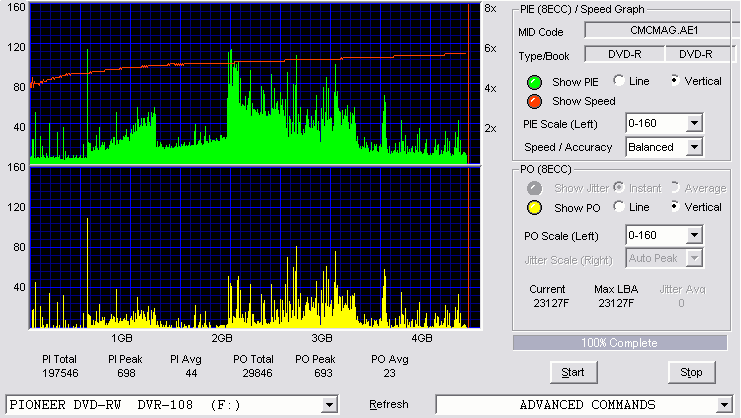Select Line display for PIE graph
The image size is (741, 418).
[x=619, y=80]
